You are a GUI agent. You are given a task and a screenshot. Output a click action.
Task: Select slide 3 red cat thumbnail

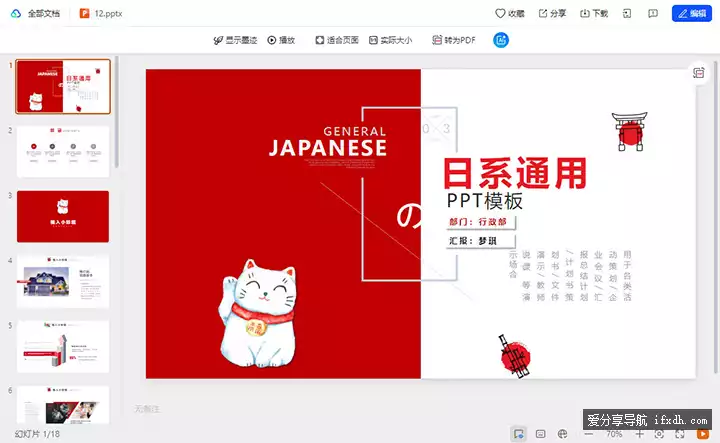(x=63, y=216)
